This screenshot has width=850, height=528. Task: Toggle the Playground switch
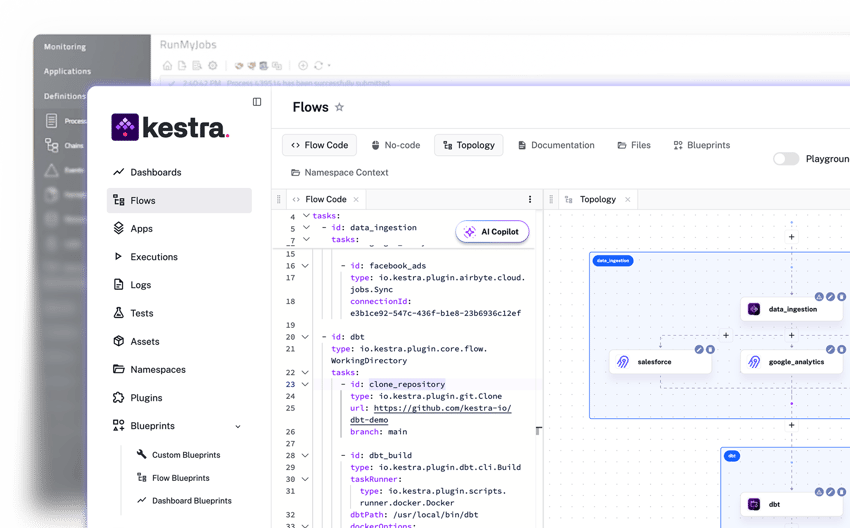tap(785, 159)
